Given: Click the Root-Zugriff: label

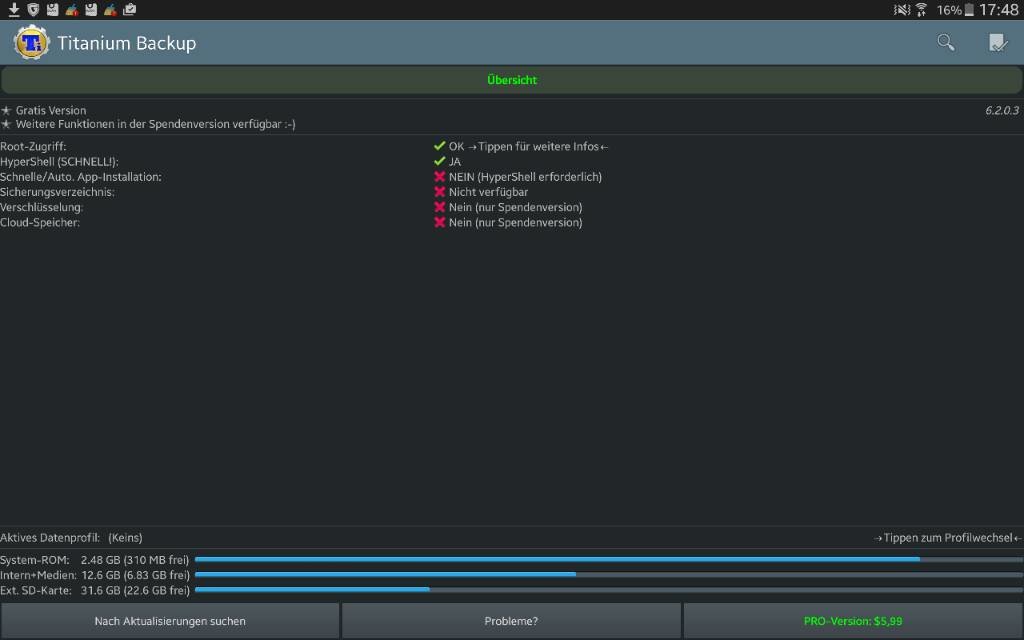Looking at the screenshot, I should click(33, 146).
